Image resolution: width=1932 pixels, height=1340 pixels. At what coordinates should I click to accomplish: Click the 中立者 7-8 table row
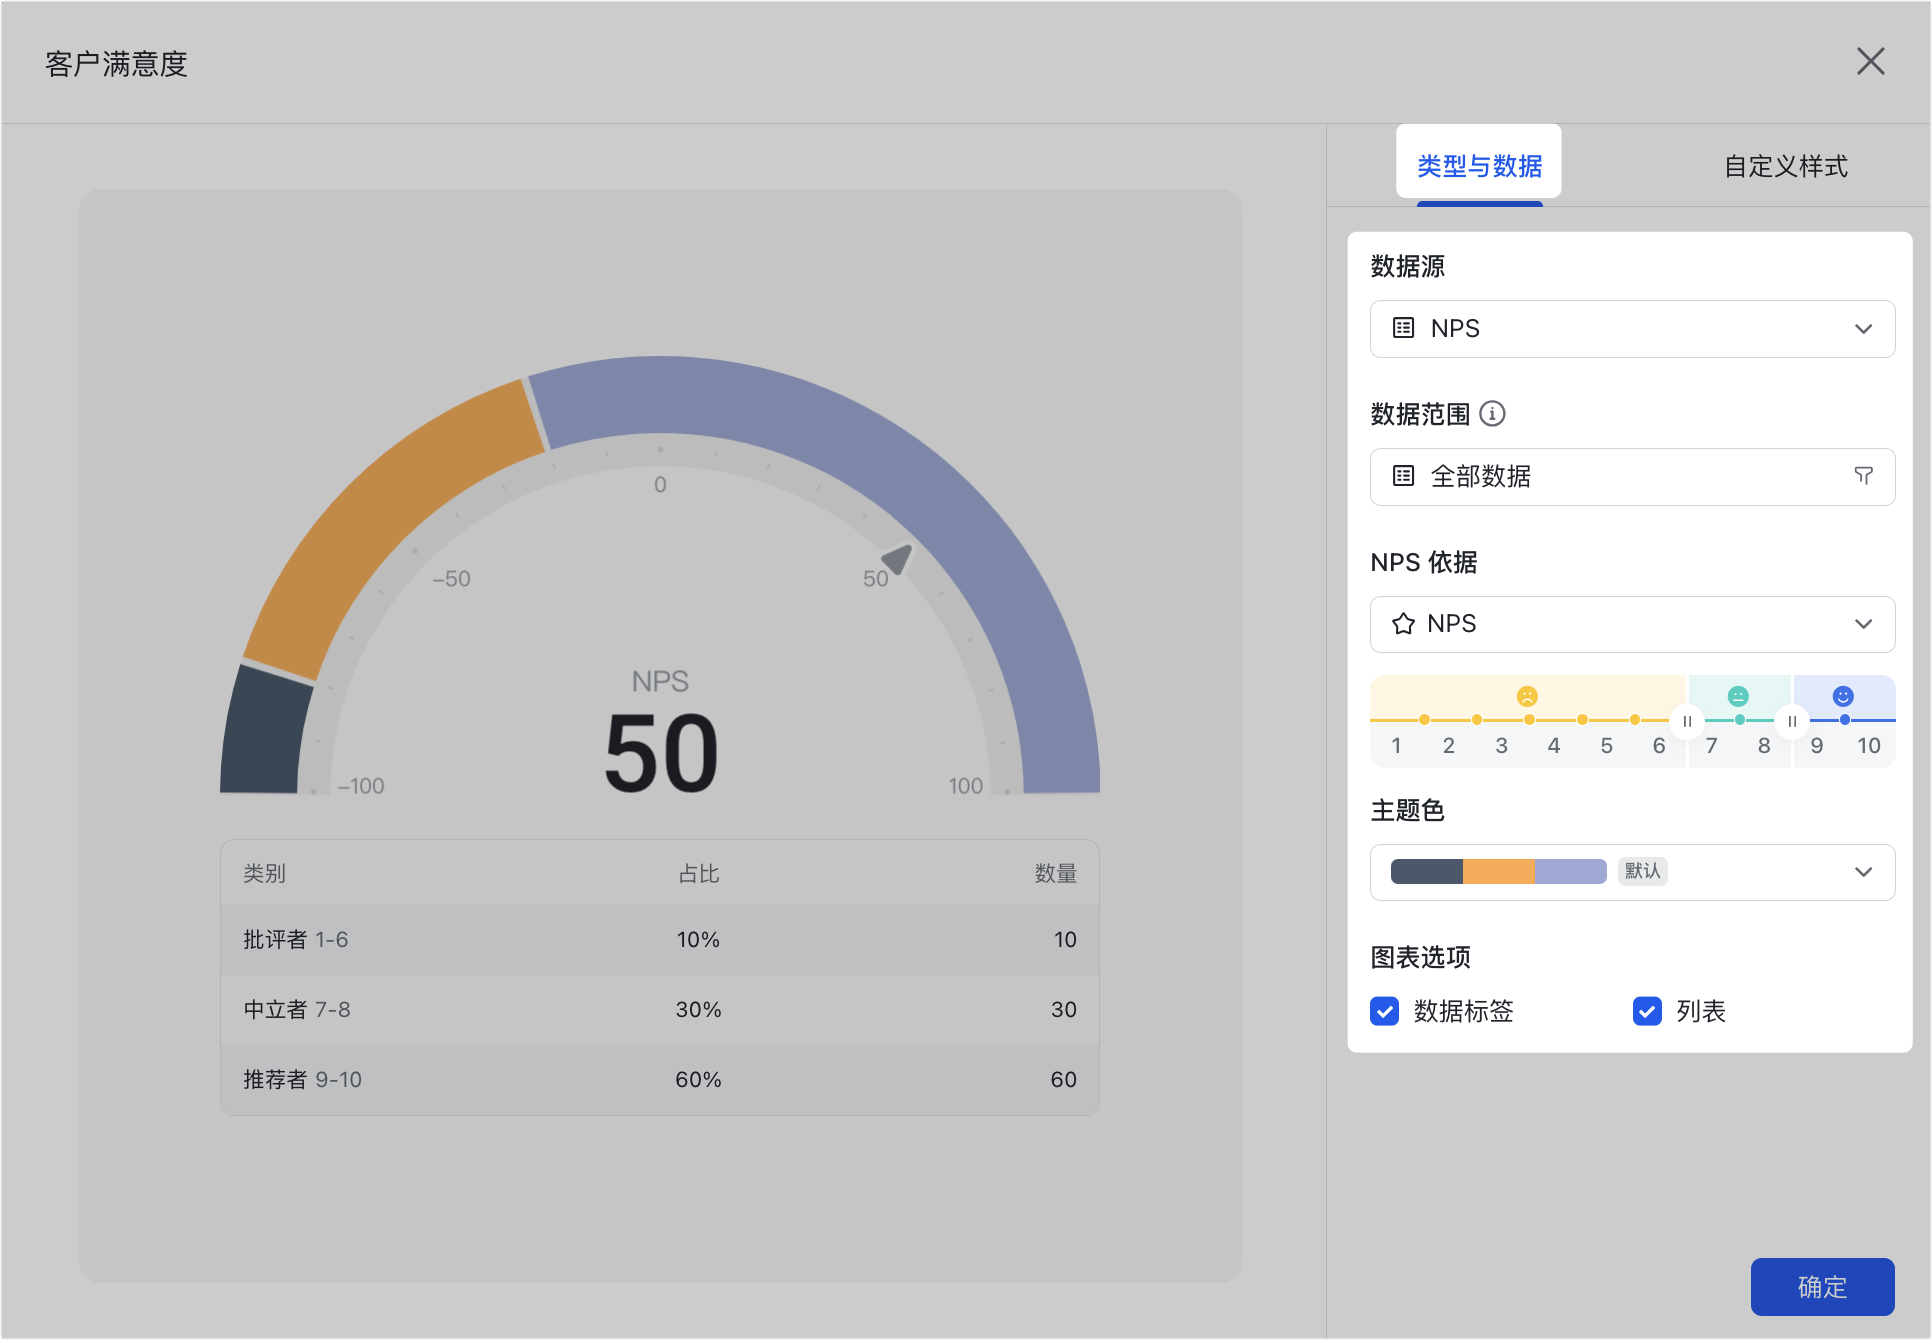coord(660,1010)
